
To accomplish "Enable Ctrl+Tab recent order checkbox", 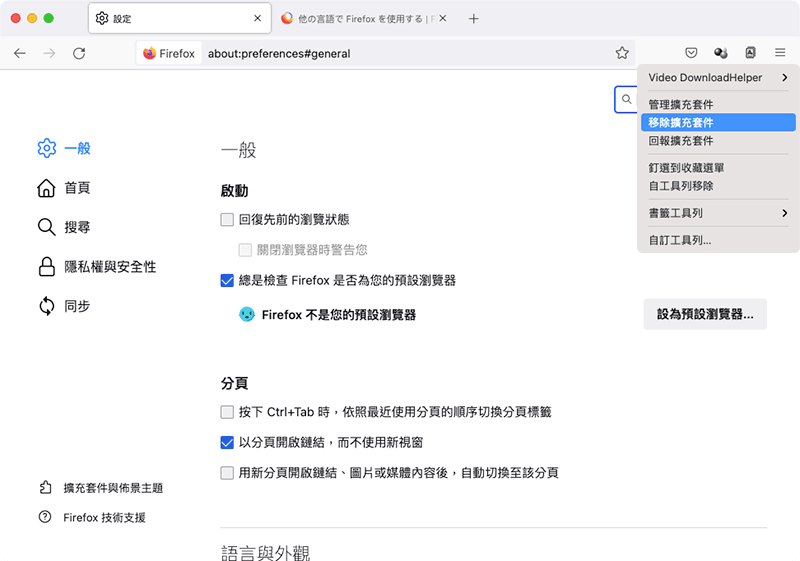I will (x=227, y=412).
